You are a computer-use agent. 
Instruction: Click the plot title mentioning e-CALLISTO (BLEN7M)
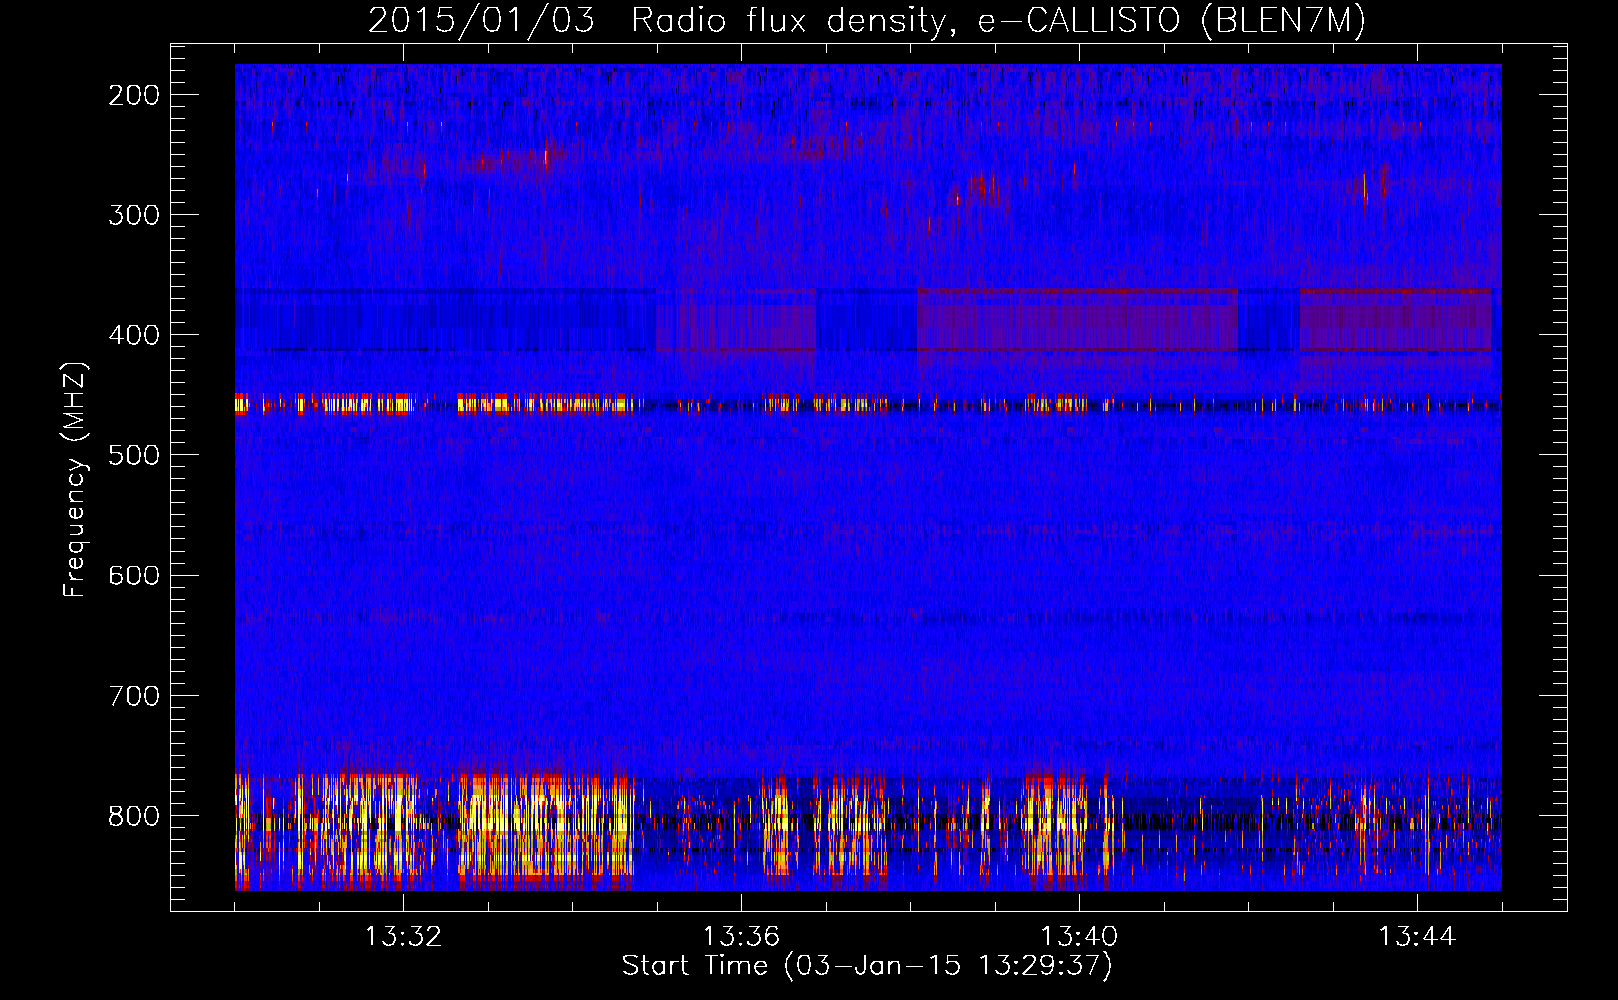coord(867,21)
